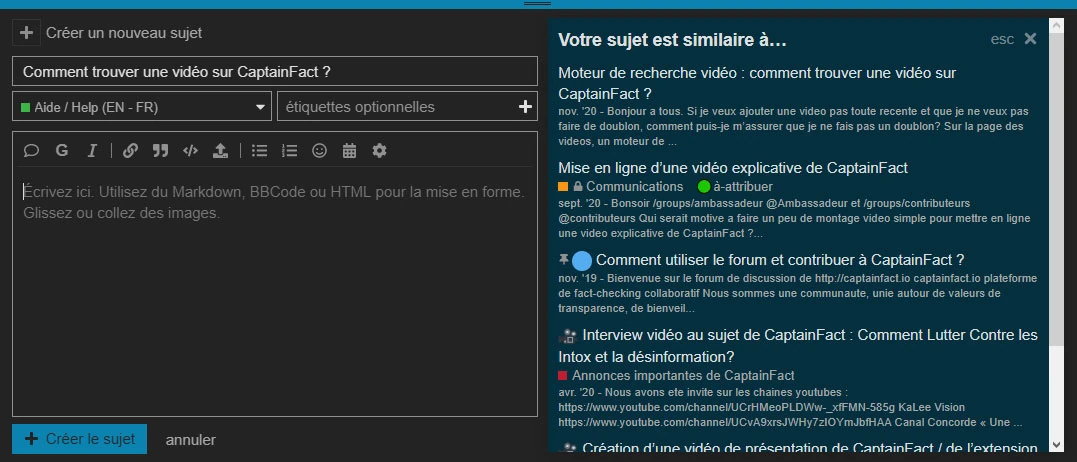Screen dimensions: 1077x462
Task: Click the Votre sujet est similaire à… heading
Action: [672, 40]
